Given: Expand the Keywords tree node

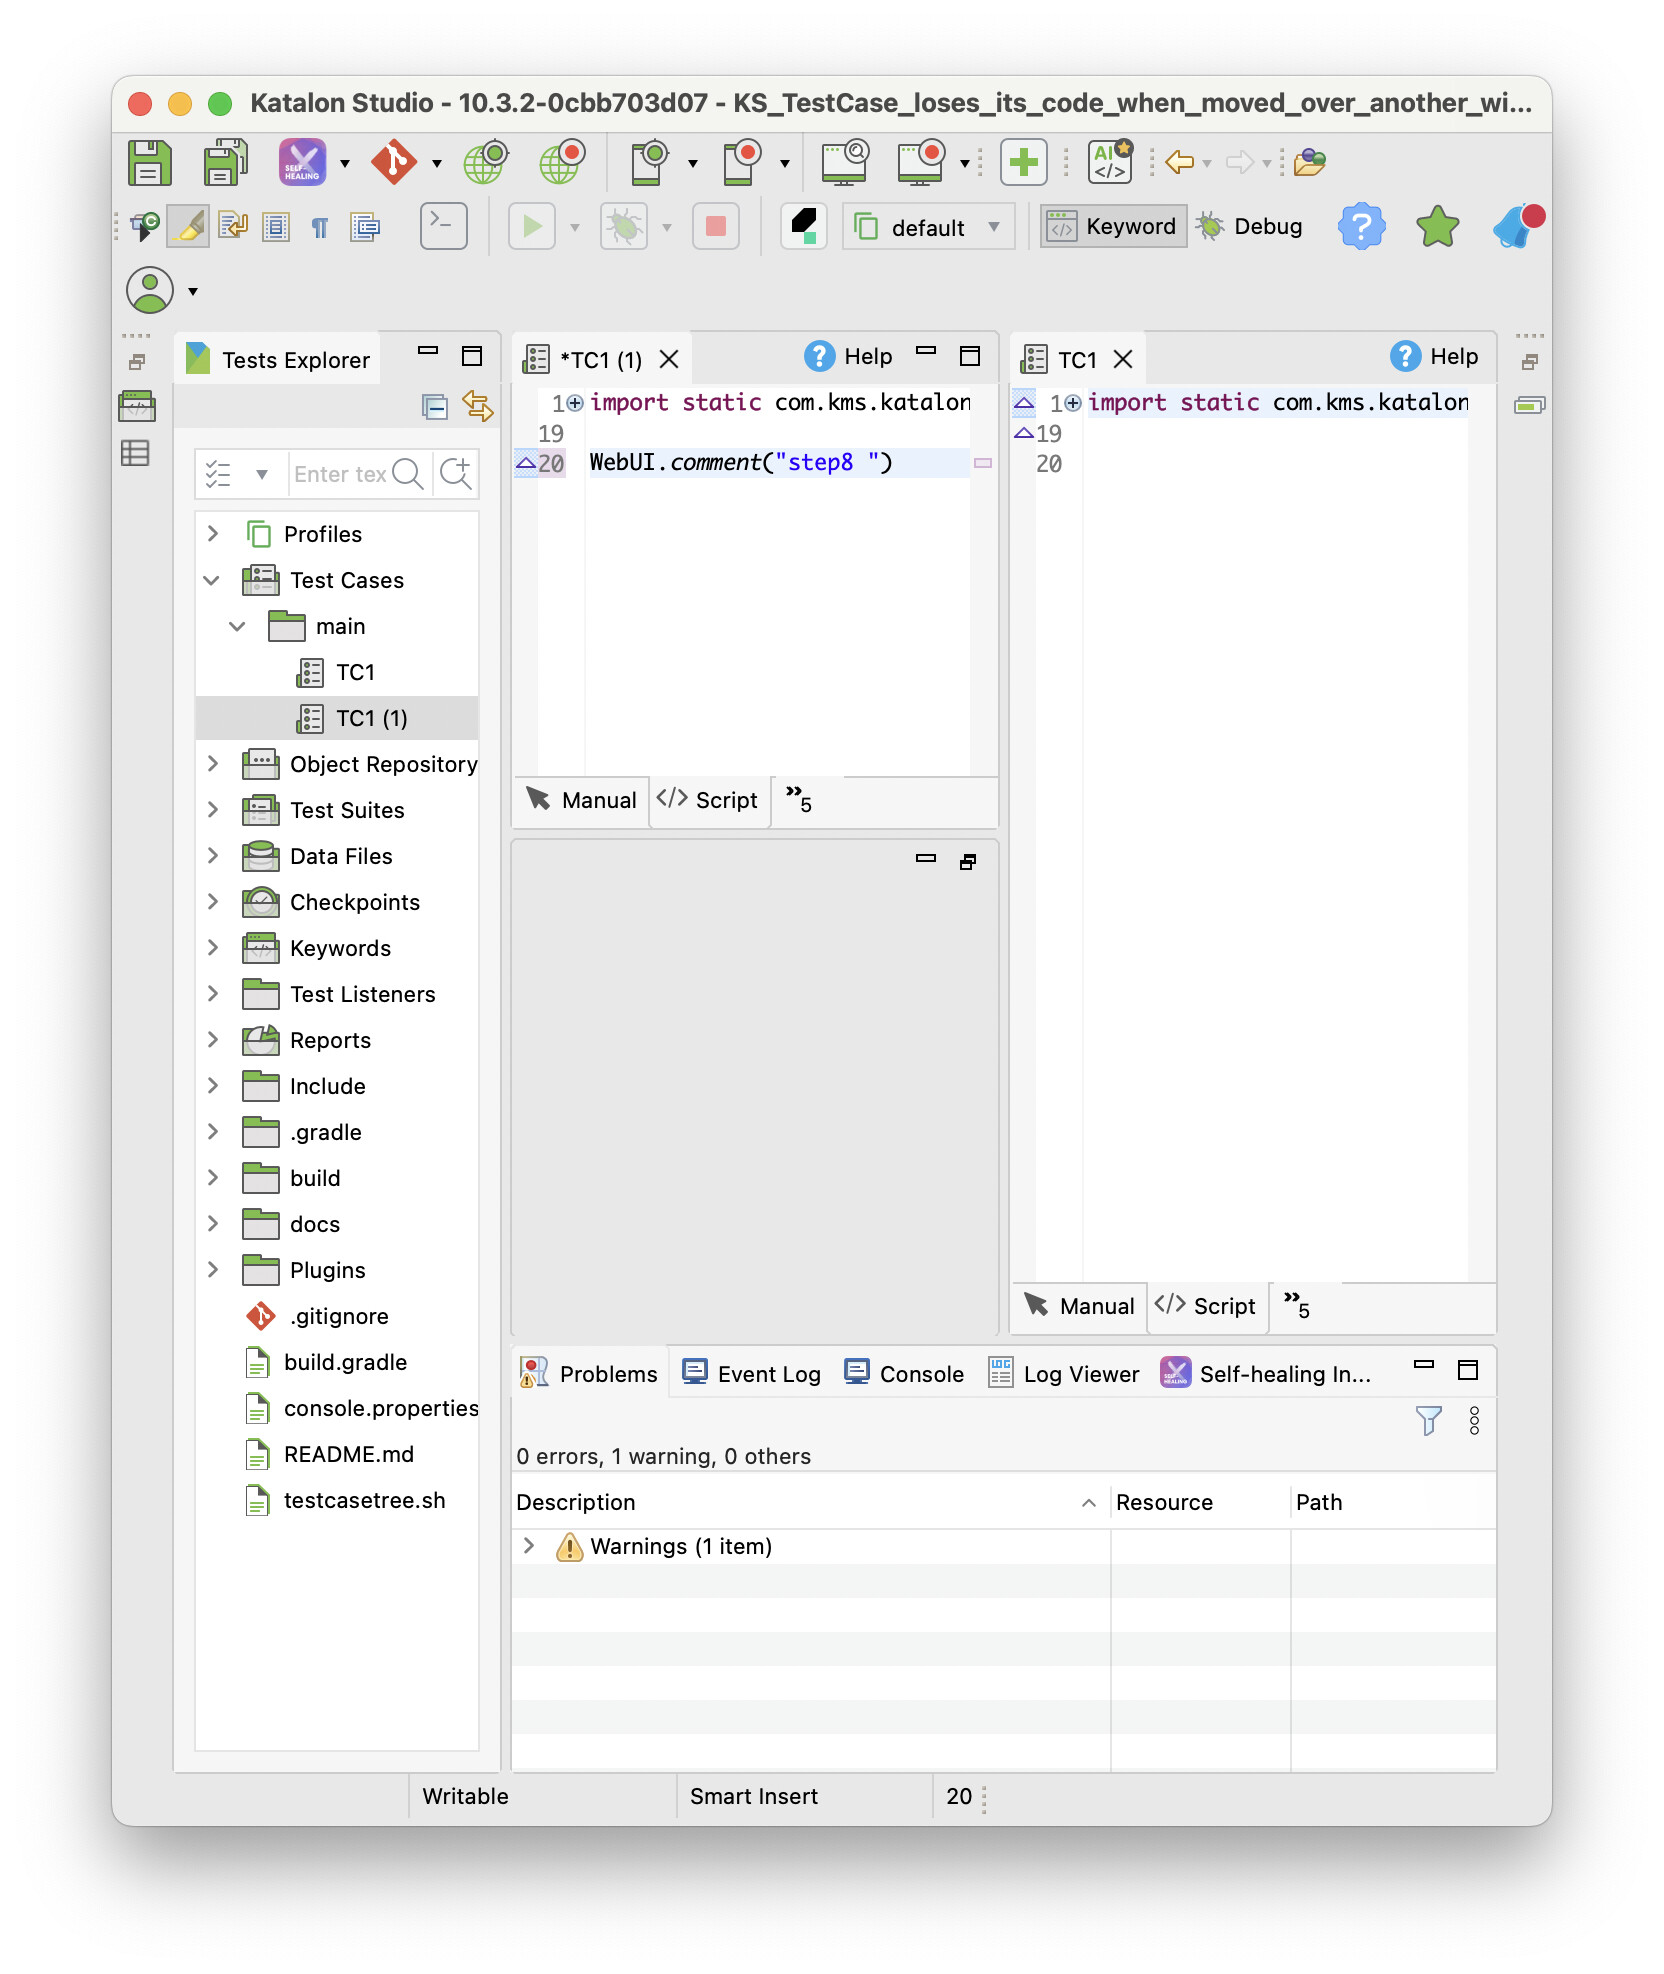Looking at the screenshot, I should (212, 948).
